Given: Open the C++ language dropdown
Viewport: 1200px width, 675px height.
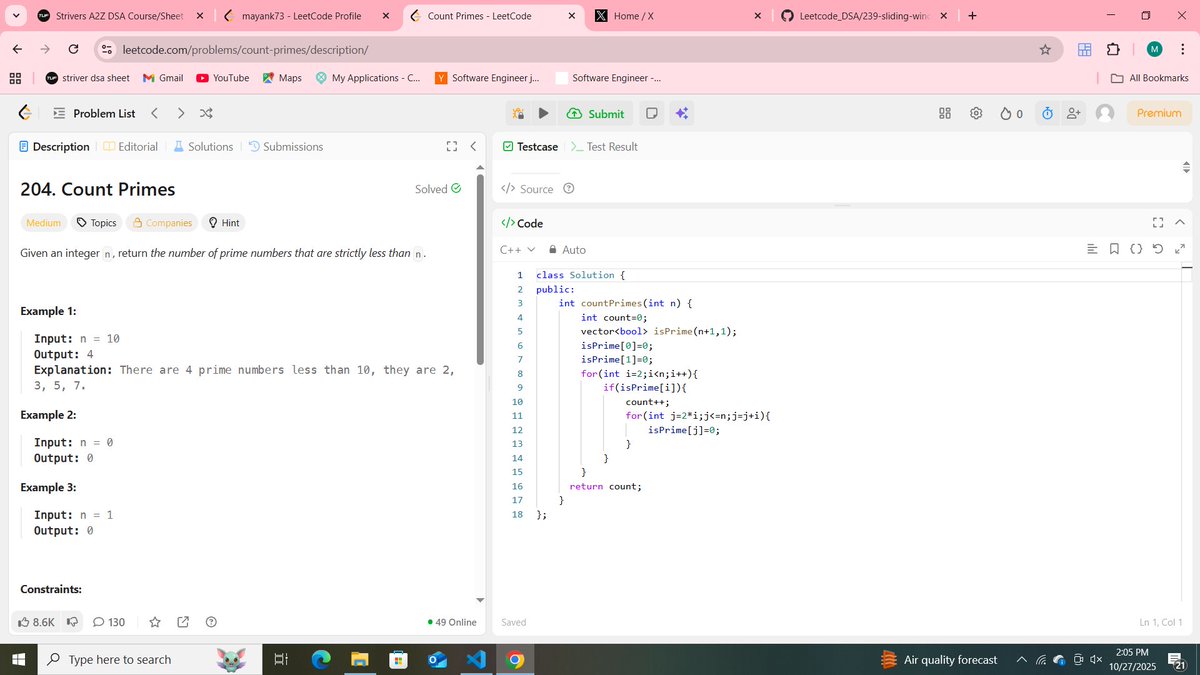Looking at the screenshot, I should 518,250.
